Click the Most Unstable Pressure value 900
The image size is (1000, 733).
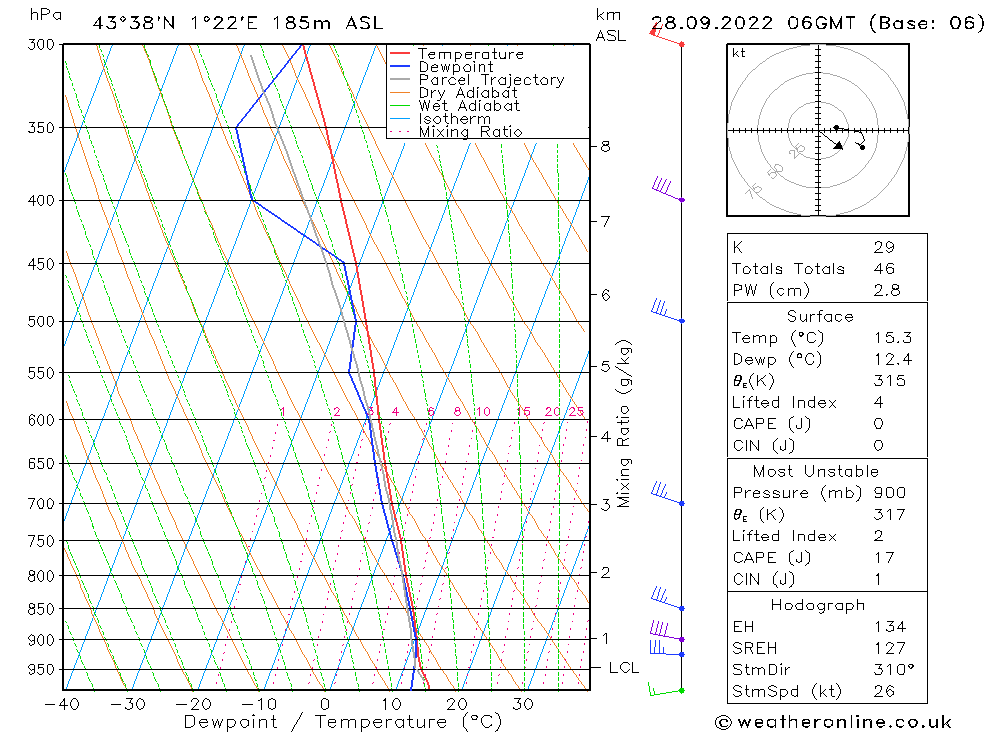(890, 492)
